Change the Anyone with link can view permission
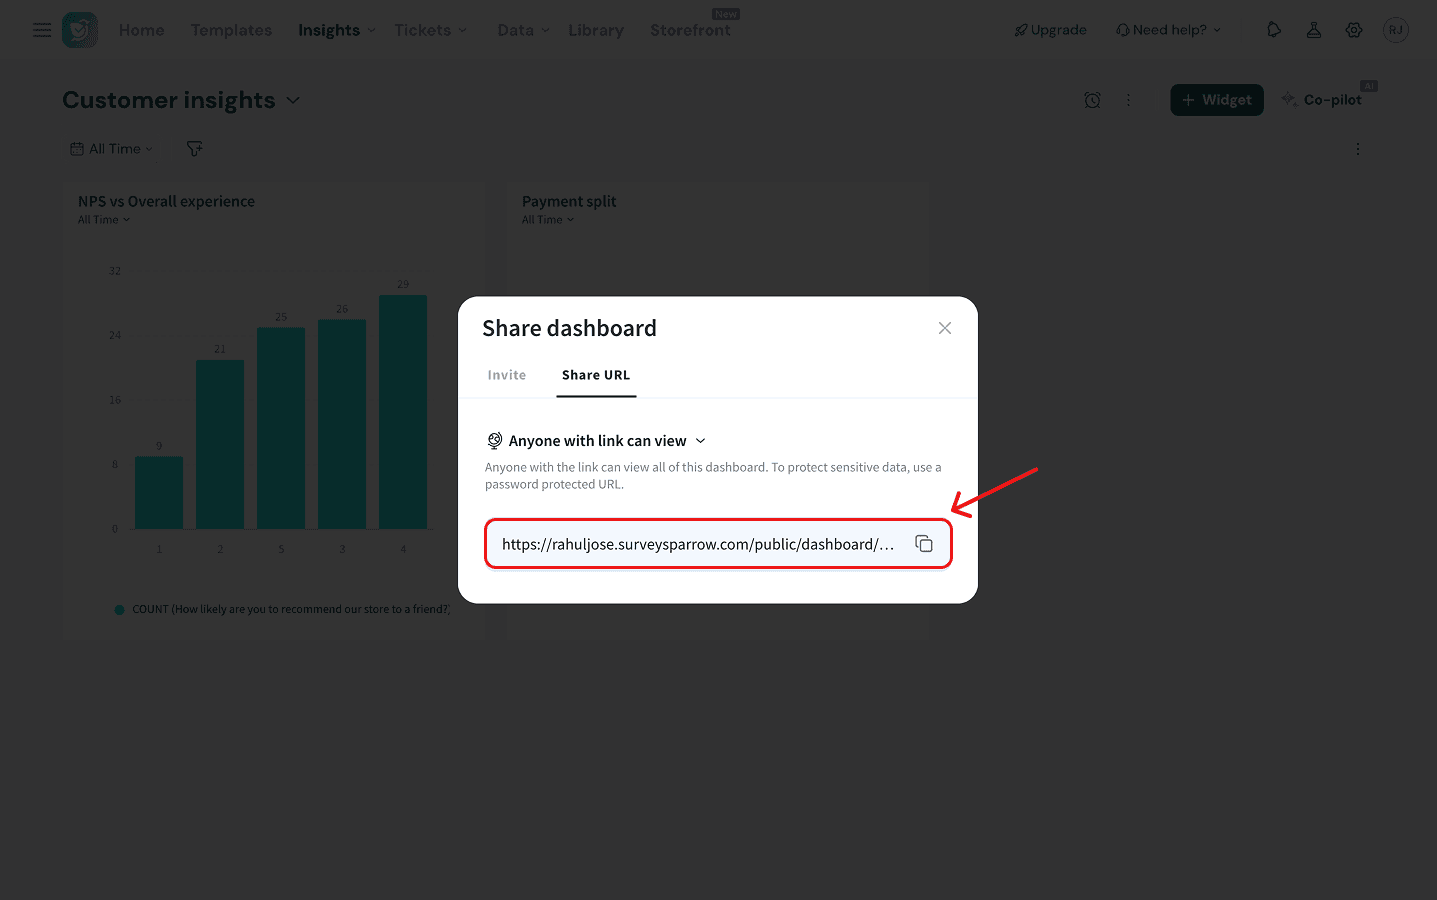 point(597,441)
